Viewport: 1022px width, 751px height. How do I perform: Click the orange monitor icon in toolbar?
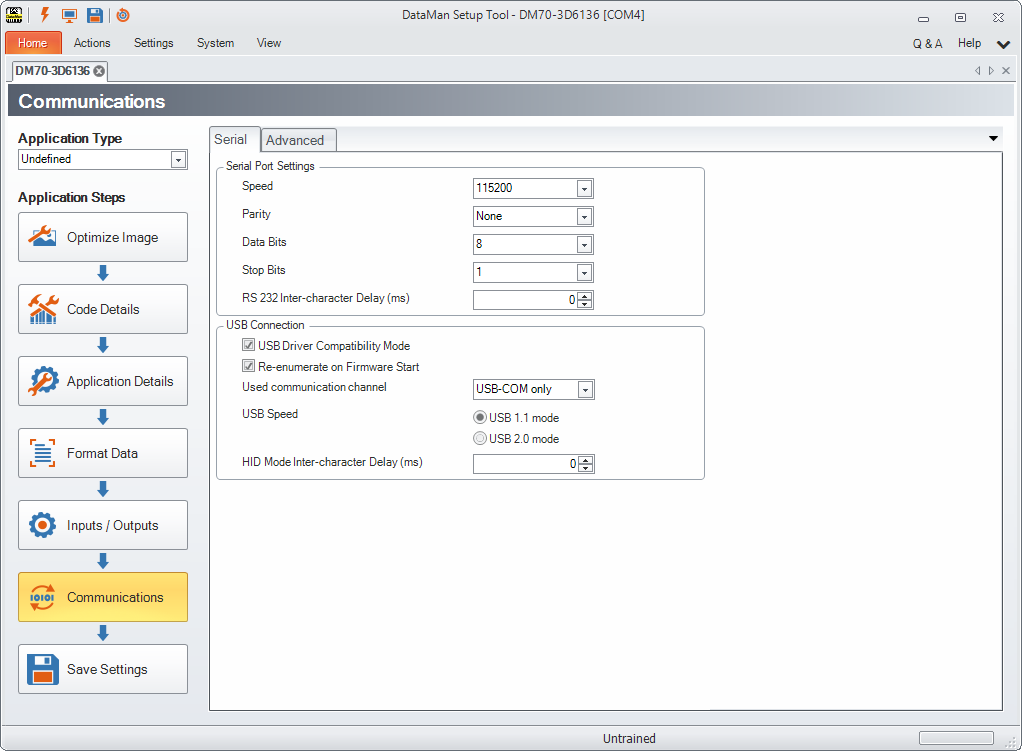pos(69,15)
